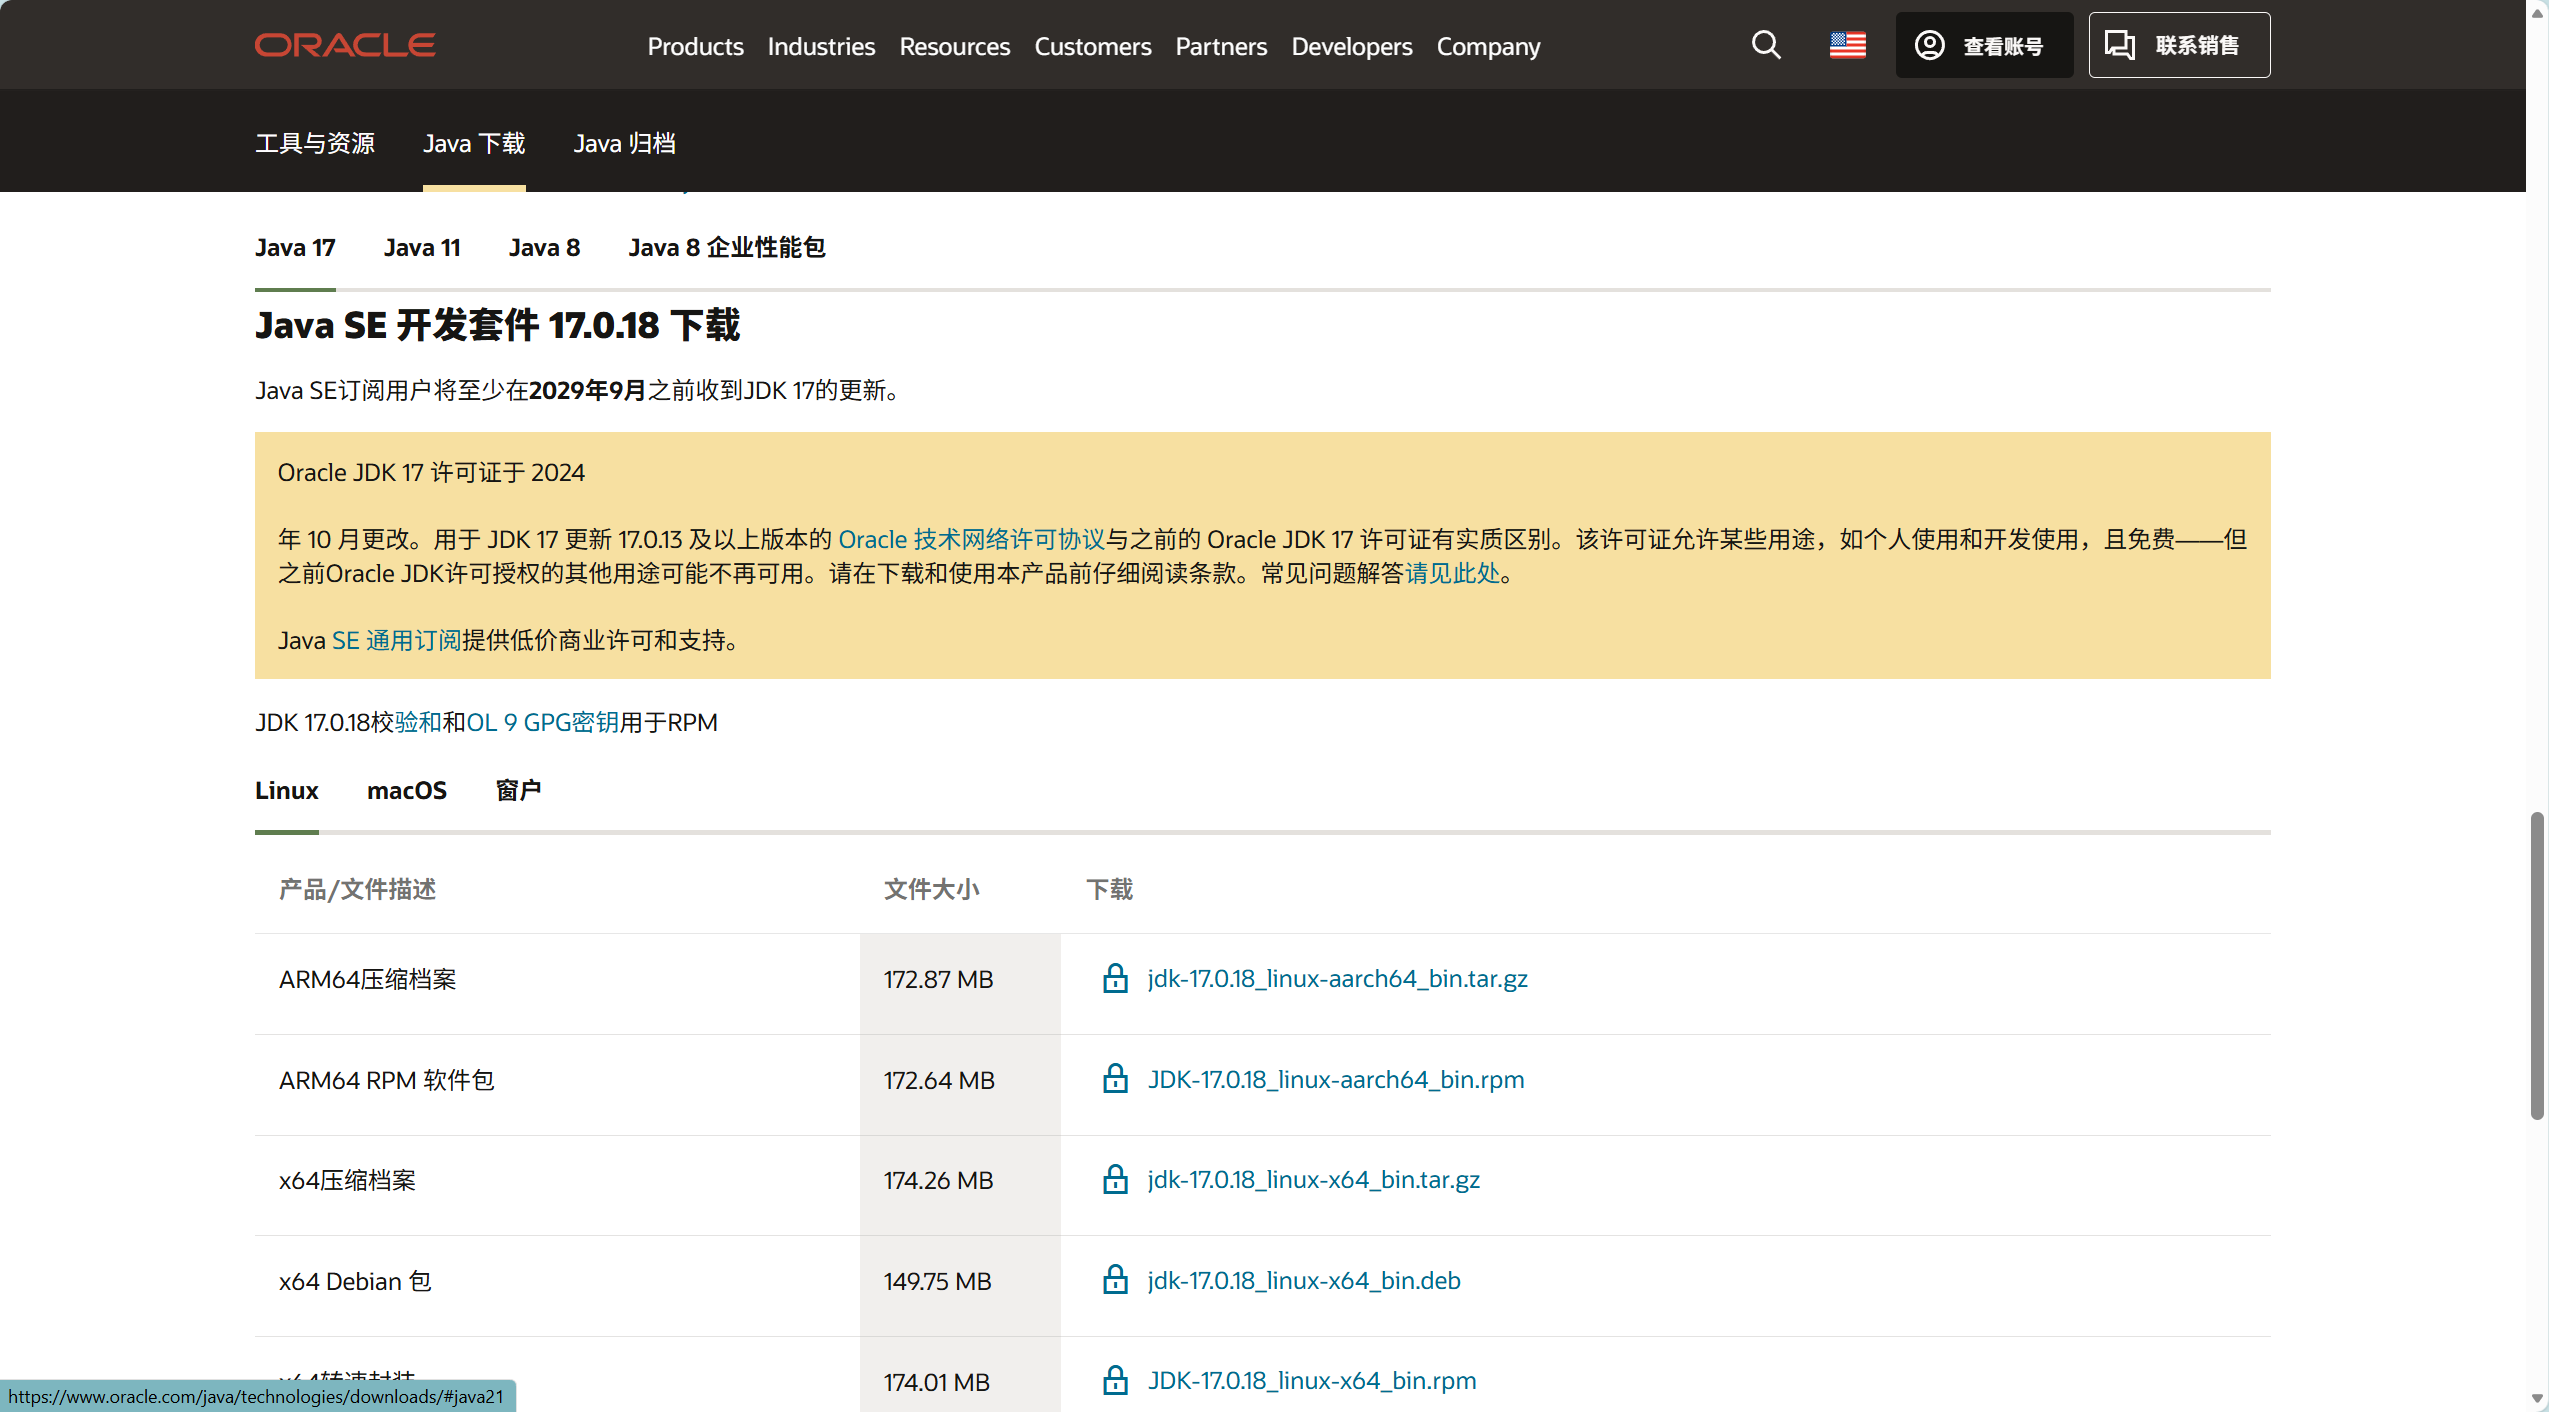This screenshot has width=2549, height=1412.
Task: Open the Products menu
Action: [695, 46]
